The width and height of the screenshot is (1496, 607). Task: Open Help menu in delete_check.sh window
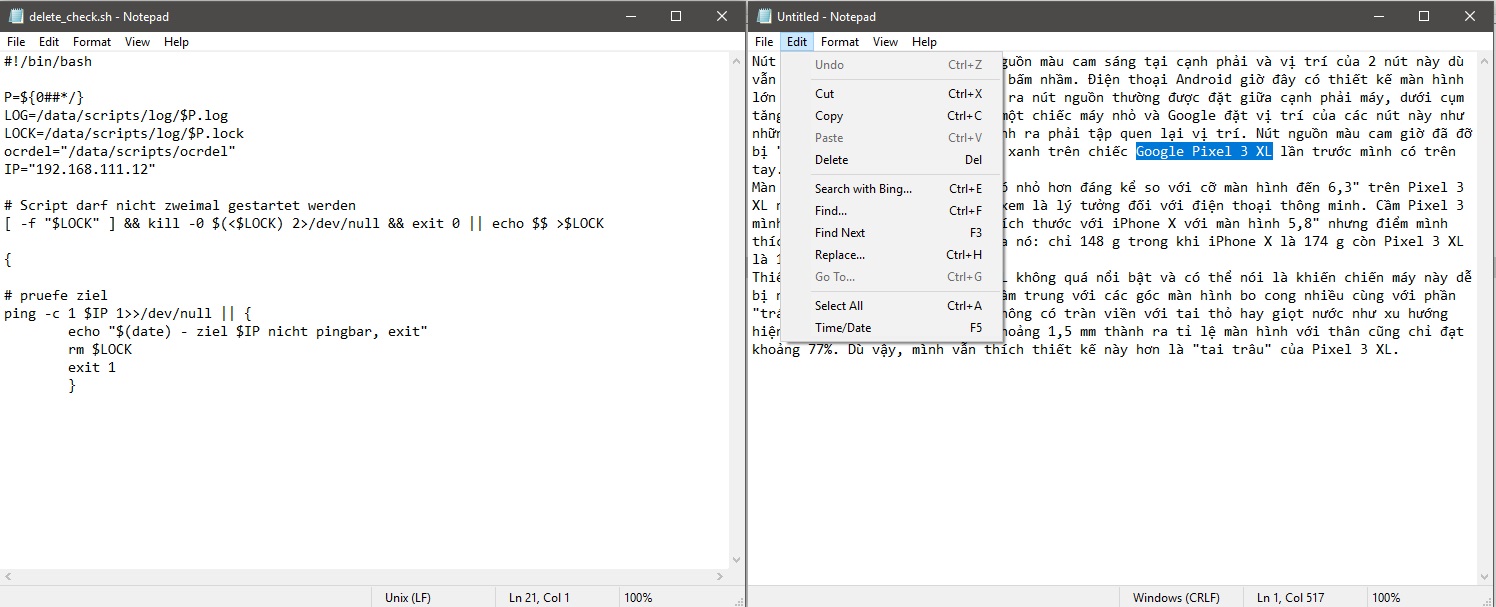point(176,42)
